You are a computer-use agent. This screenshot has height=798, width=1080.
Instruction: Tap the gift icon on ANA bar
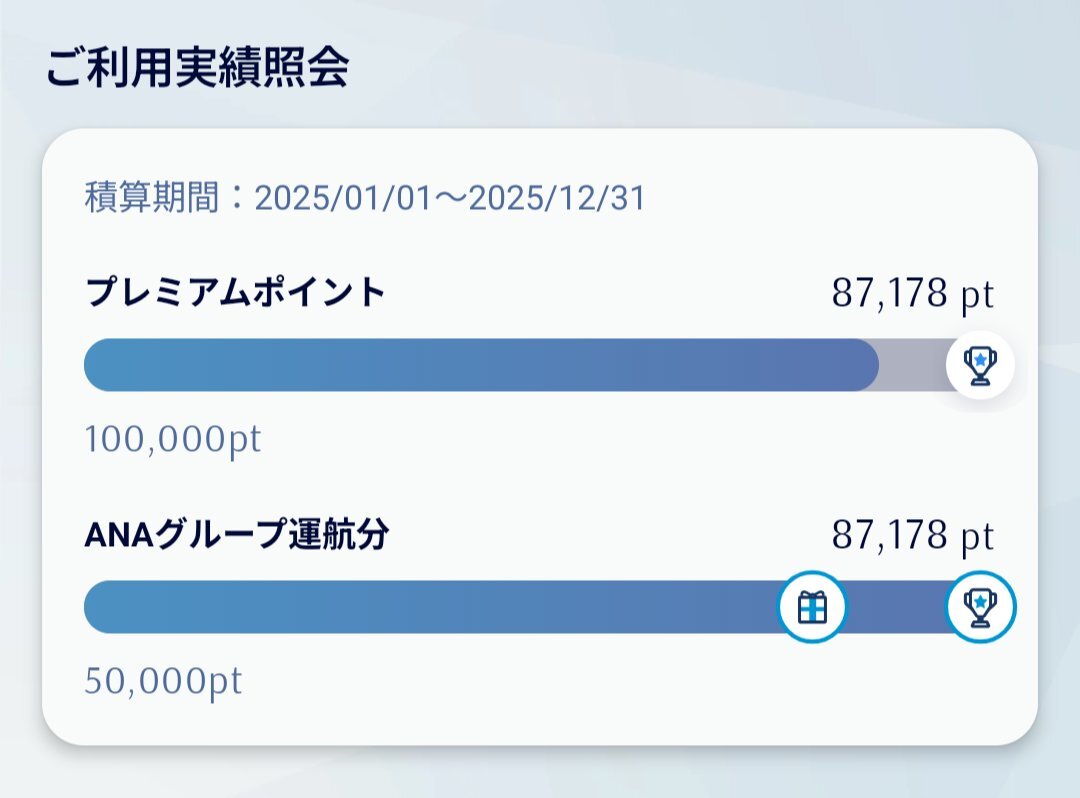[x=812, y=607]
